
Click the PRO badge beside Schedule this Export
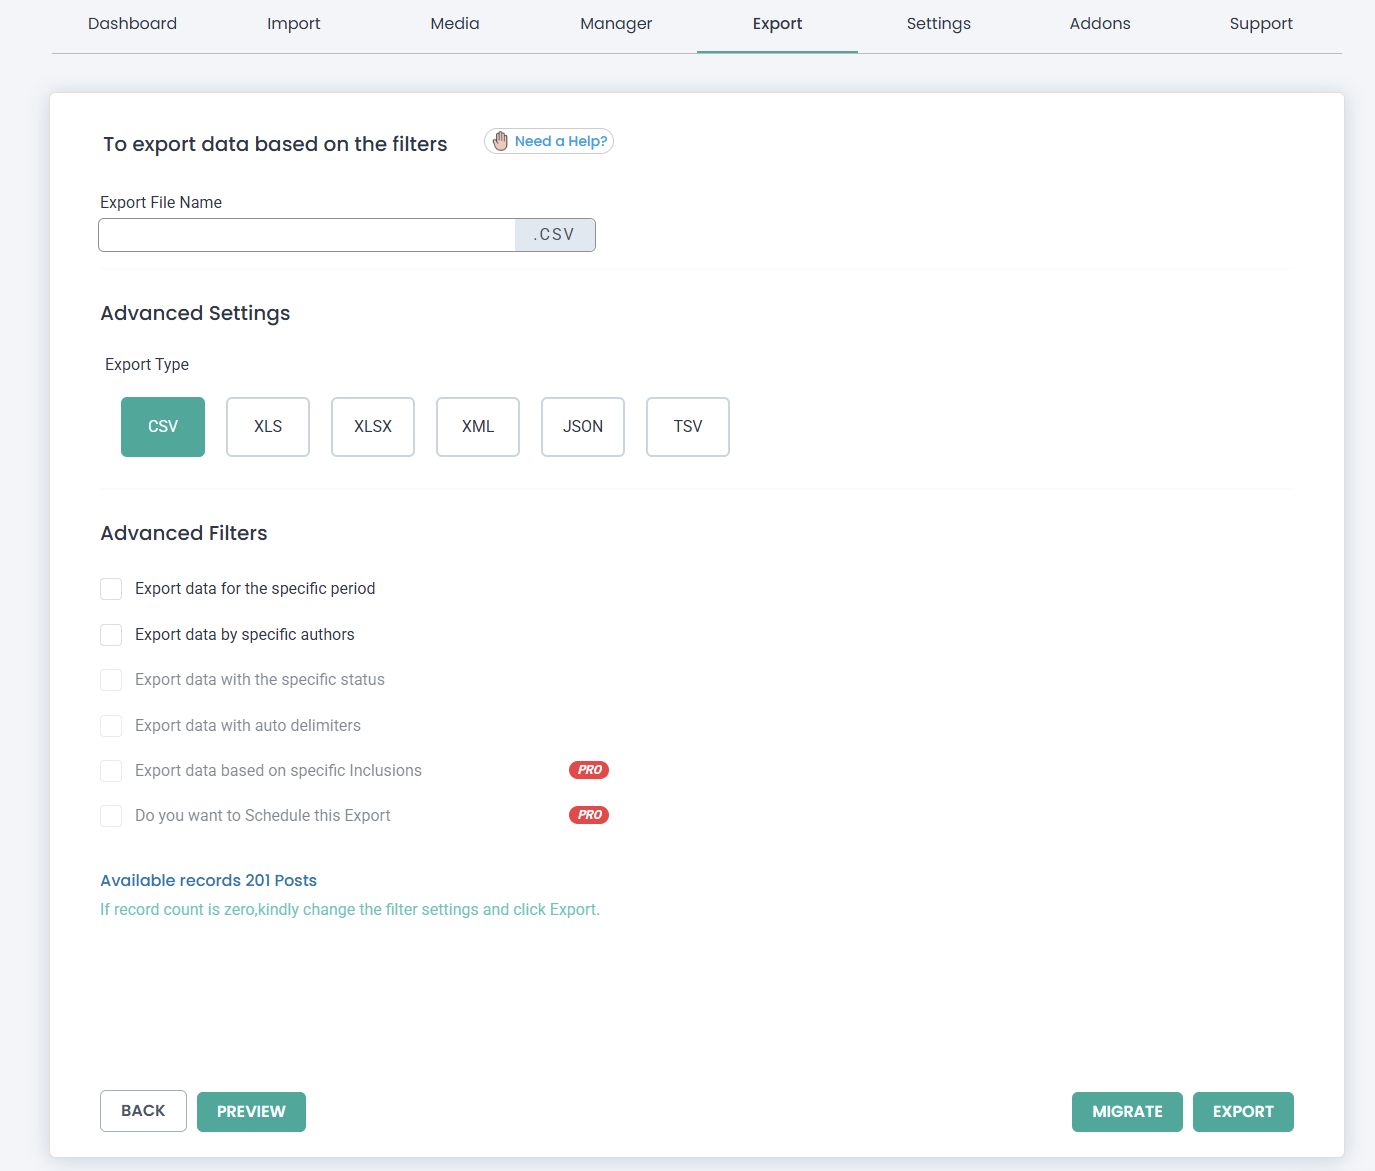click(x=589, y=815)
